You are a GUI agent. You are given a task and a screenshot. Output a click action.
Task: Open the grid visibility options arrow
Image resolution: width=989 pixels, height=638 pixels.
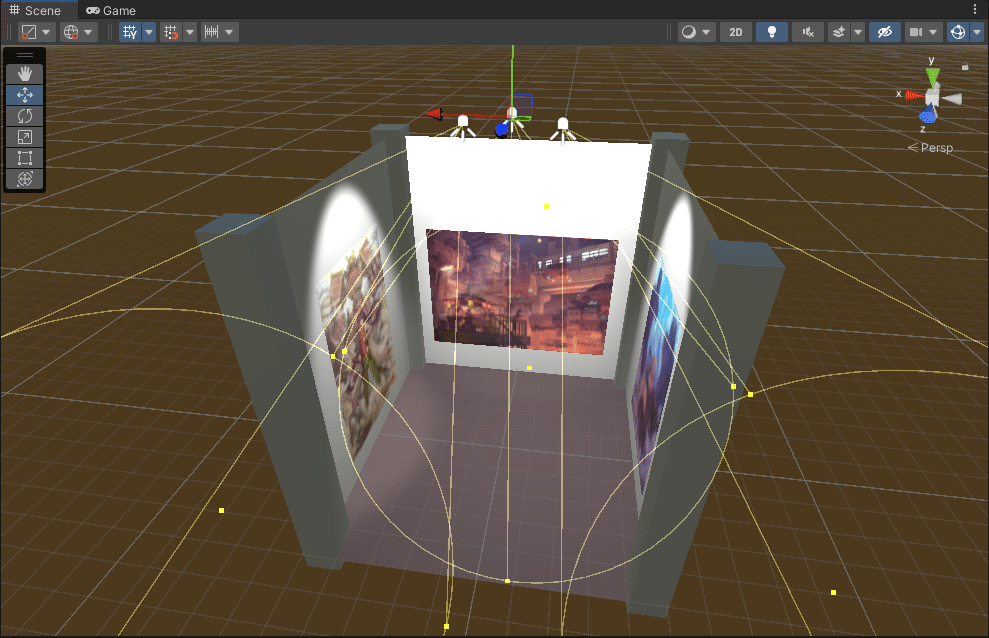pos(149,32)
